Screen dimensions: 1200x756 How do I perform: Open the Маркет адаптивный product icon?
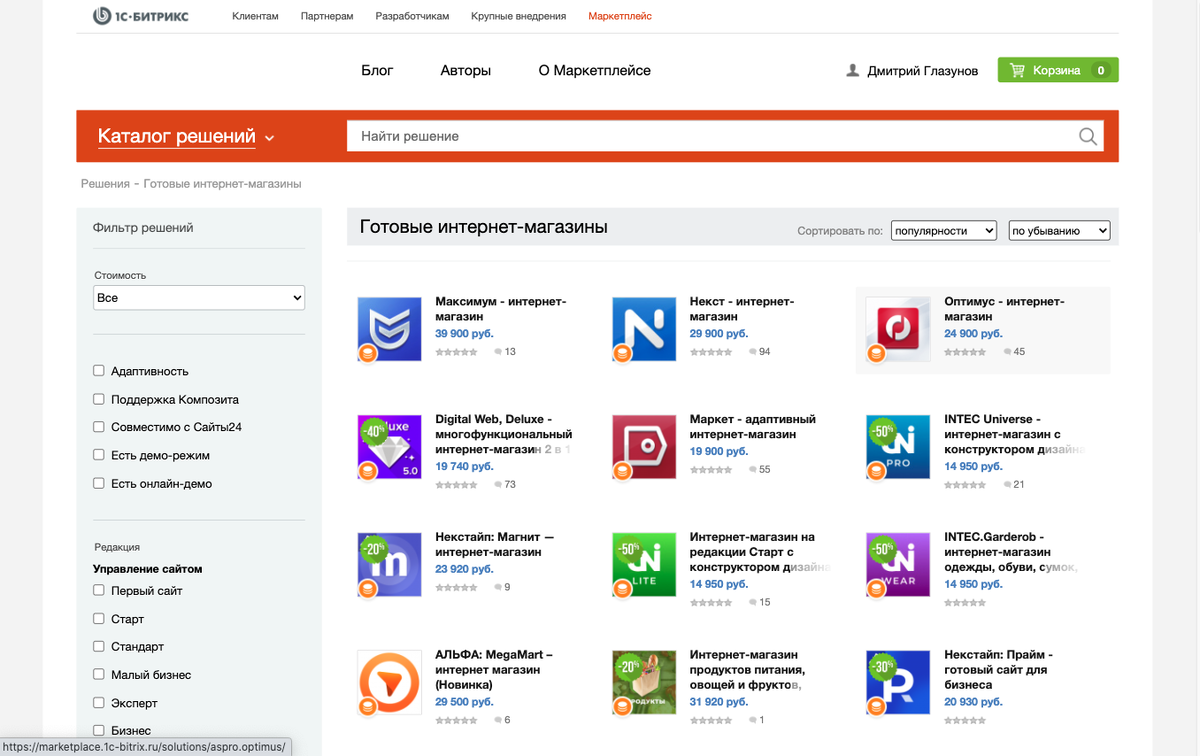644,447
